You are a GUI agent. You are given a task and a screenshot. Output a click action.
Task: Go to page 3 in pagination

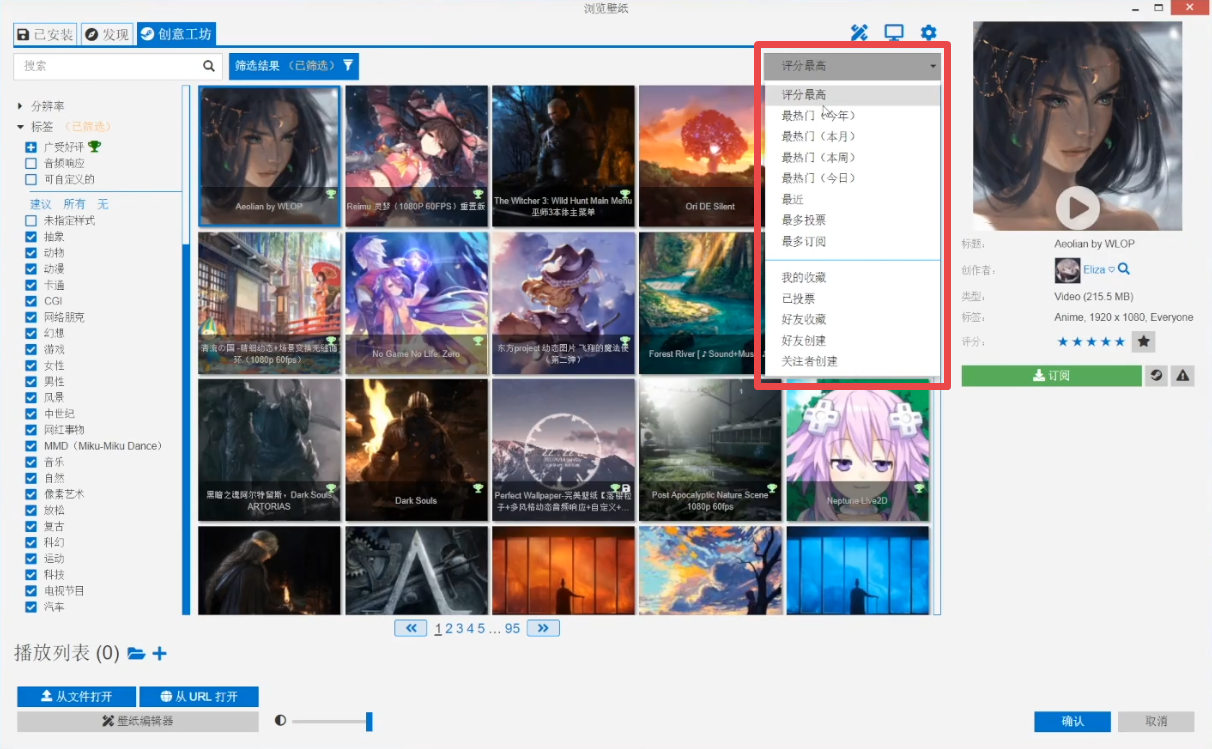tap(460, 629)
